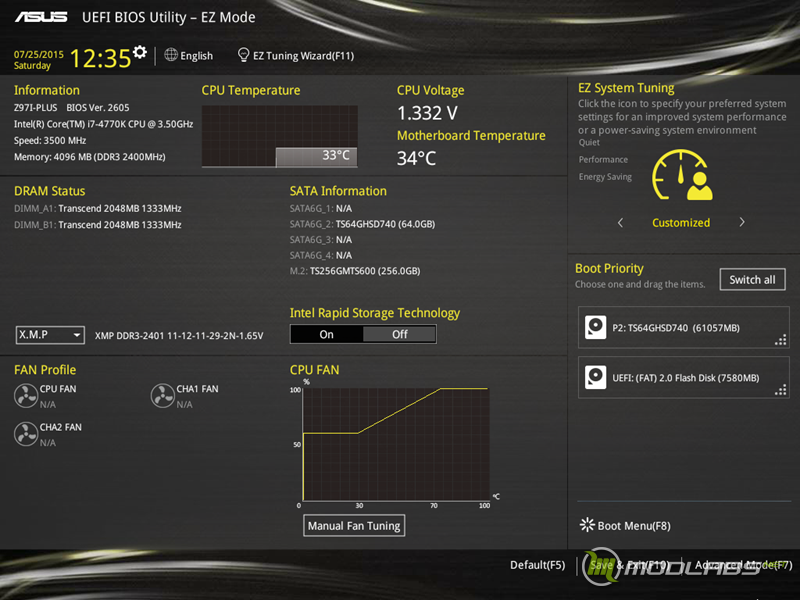Viewport: 800px width, 600px height.
Task: Click drag handle of P2: TS64GHSD740 entry
Action: point(780,340)
